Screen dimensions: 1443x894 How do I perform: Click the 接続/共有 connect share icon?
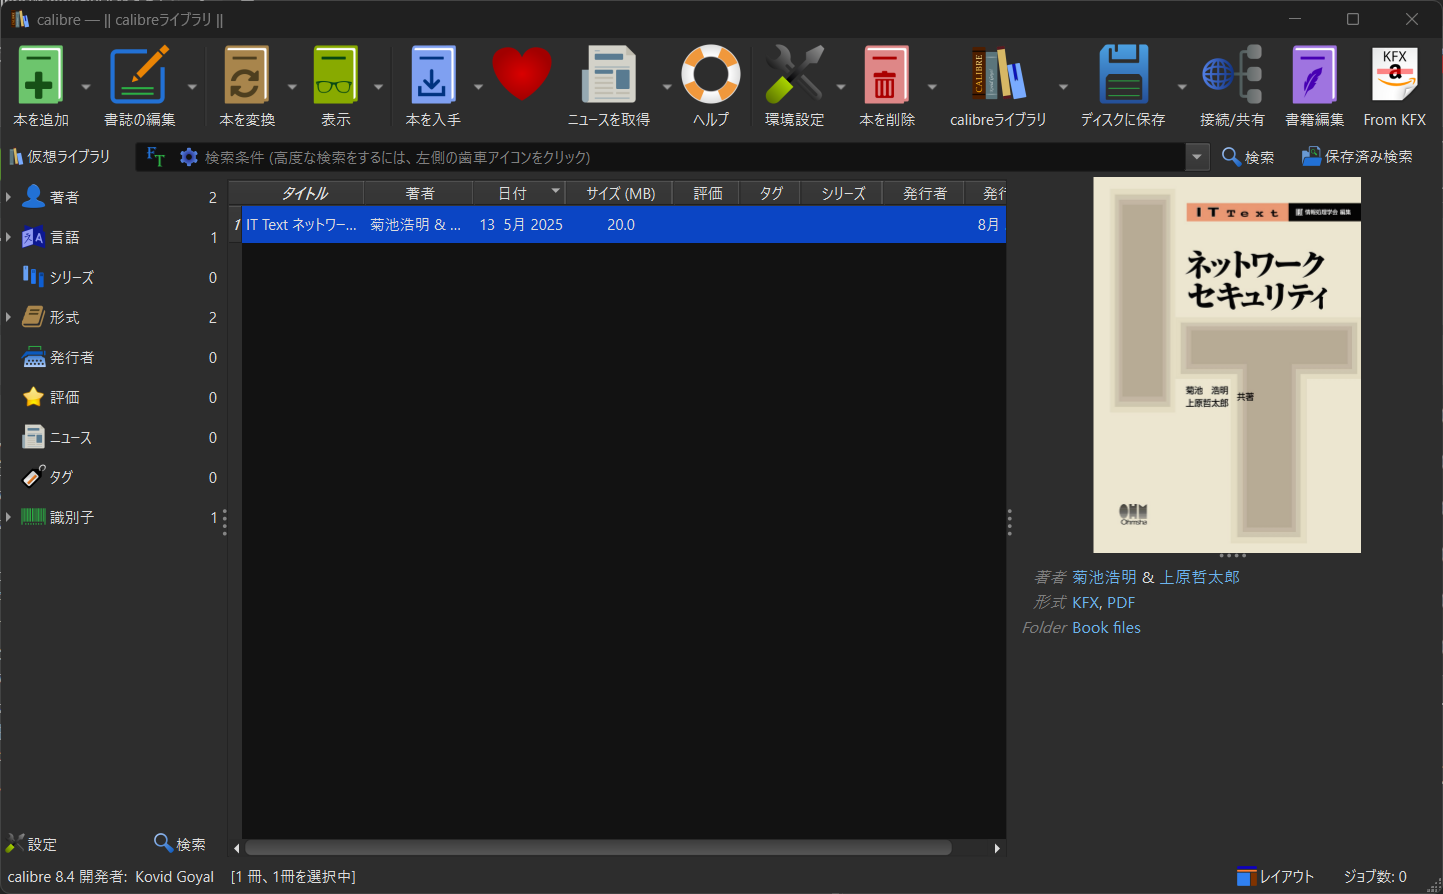[1232, 75]
